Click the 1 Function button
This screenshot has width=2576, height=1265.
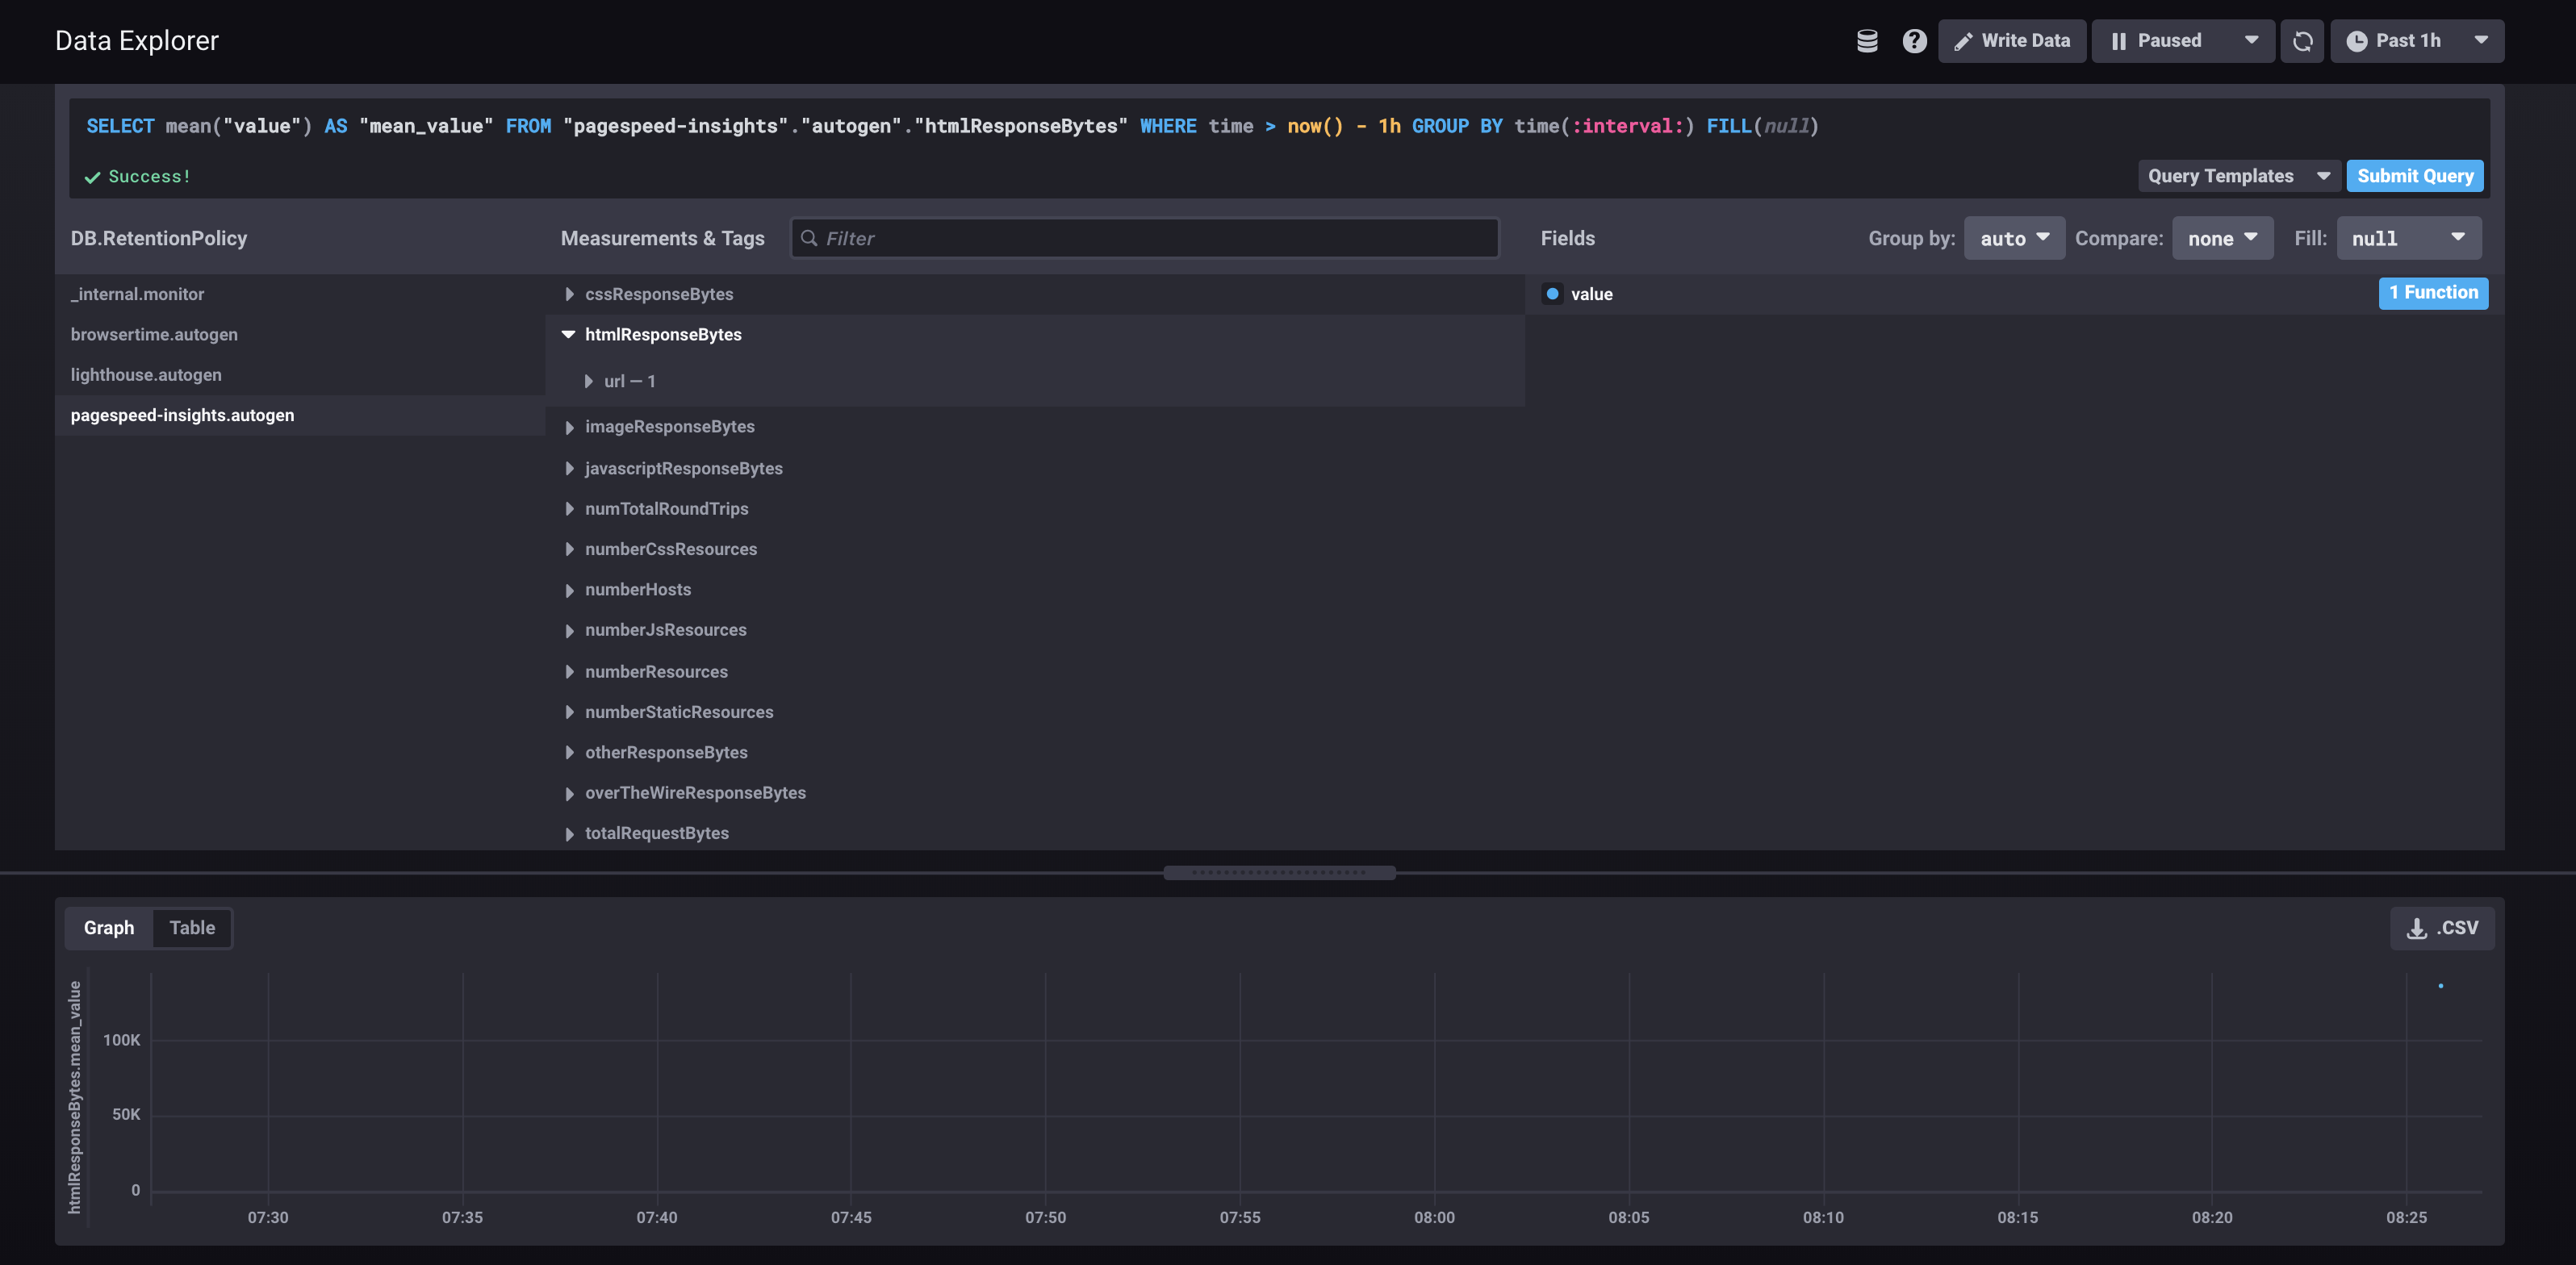point(2433,293)
